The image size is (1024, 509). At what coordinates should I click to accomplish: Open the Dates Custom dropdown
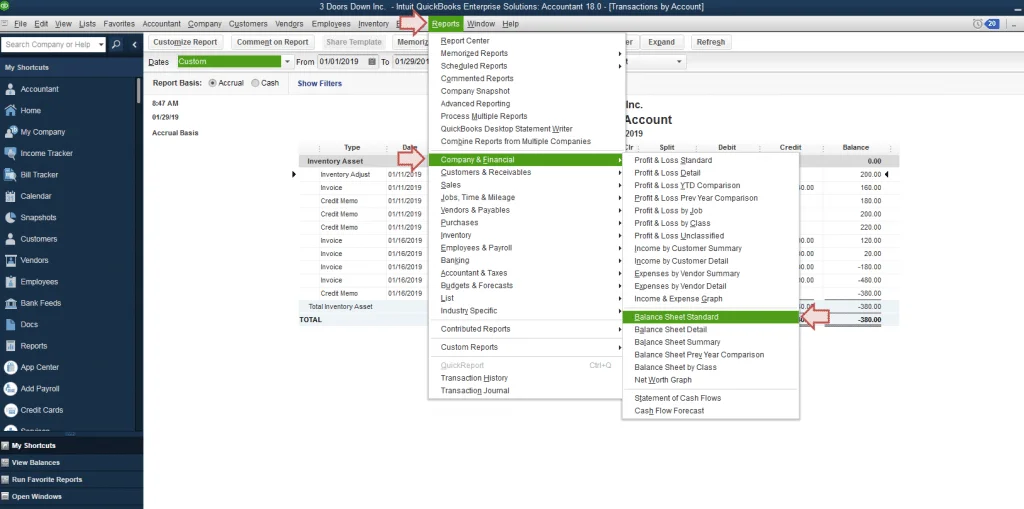[287, 62]
